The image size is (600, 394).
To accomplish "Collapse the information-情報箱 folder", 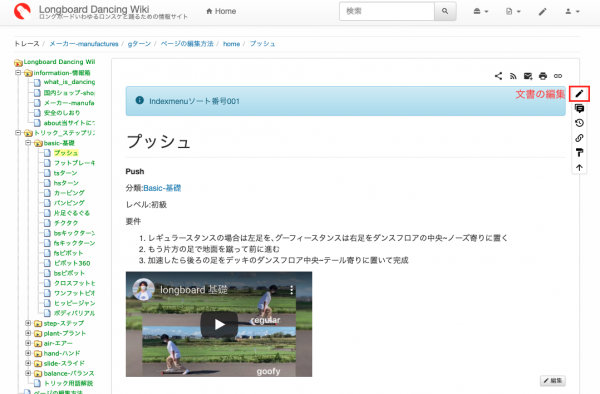I will 18,72.
